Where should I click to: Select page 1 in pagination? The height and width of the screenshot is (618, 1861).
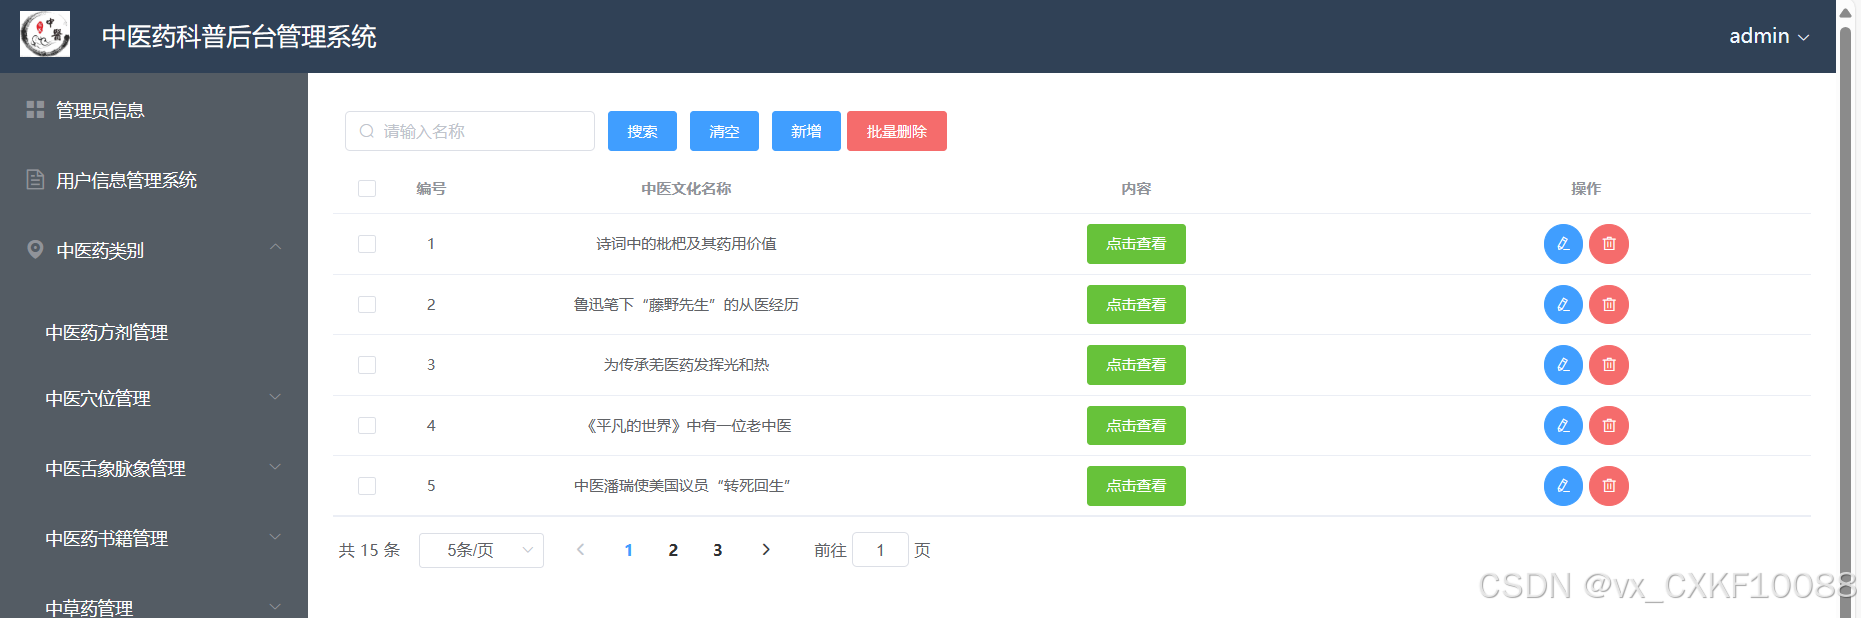click(629, 550)
